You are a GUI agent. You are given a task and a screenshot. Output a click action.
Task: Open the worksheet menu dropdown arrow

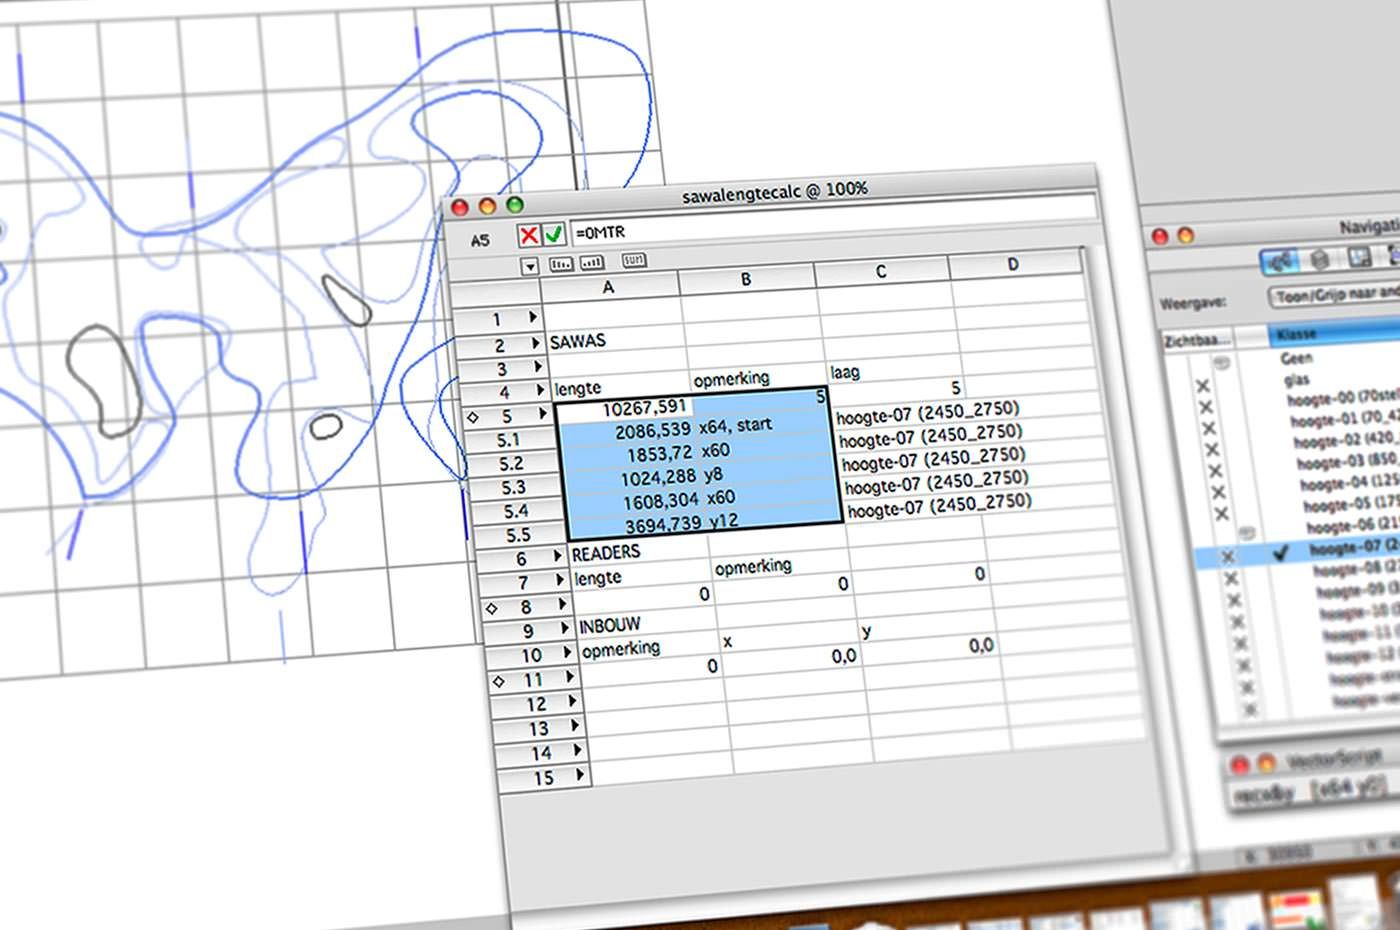coord(530,267)
